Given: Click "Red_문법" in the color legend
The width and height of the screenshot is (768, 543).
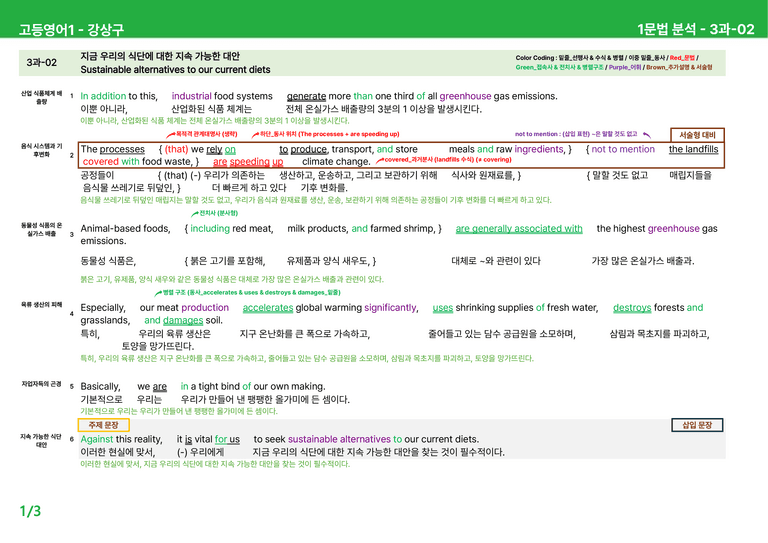Looking at the screenshot, I should (x=682, y=58).
